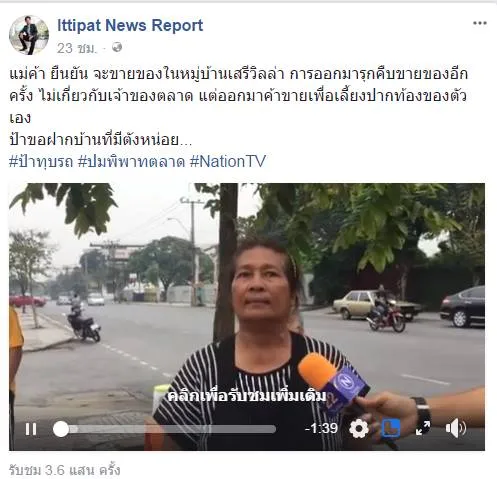Click the รับชม 3.6 แสน ครั้ง view count
The width and height of the screenshot is (497, 479).
coord(64,470)
